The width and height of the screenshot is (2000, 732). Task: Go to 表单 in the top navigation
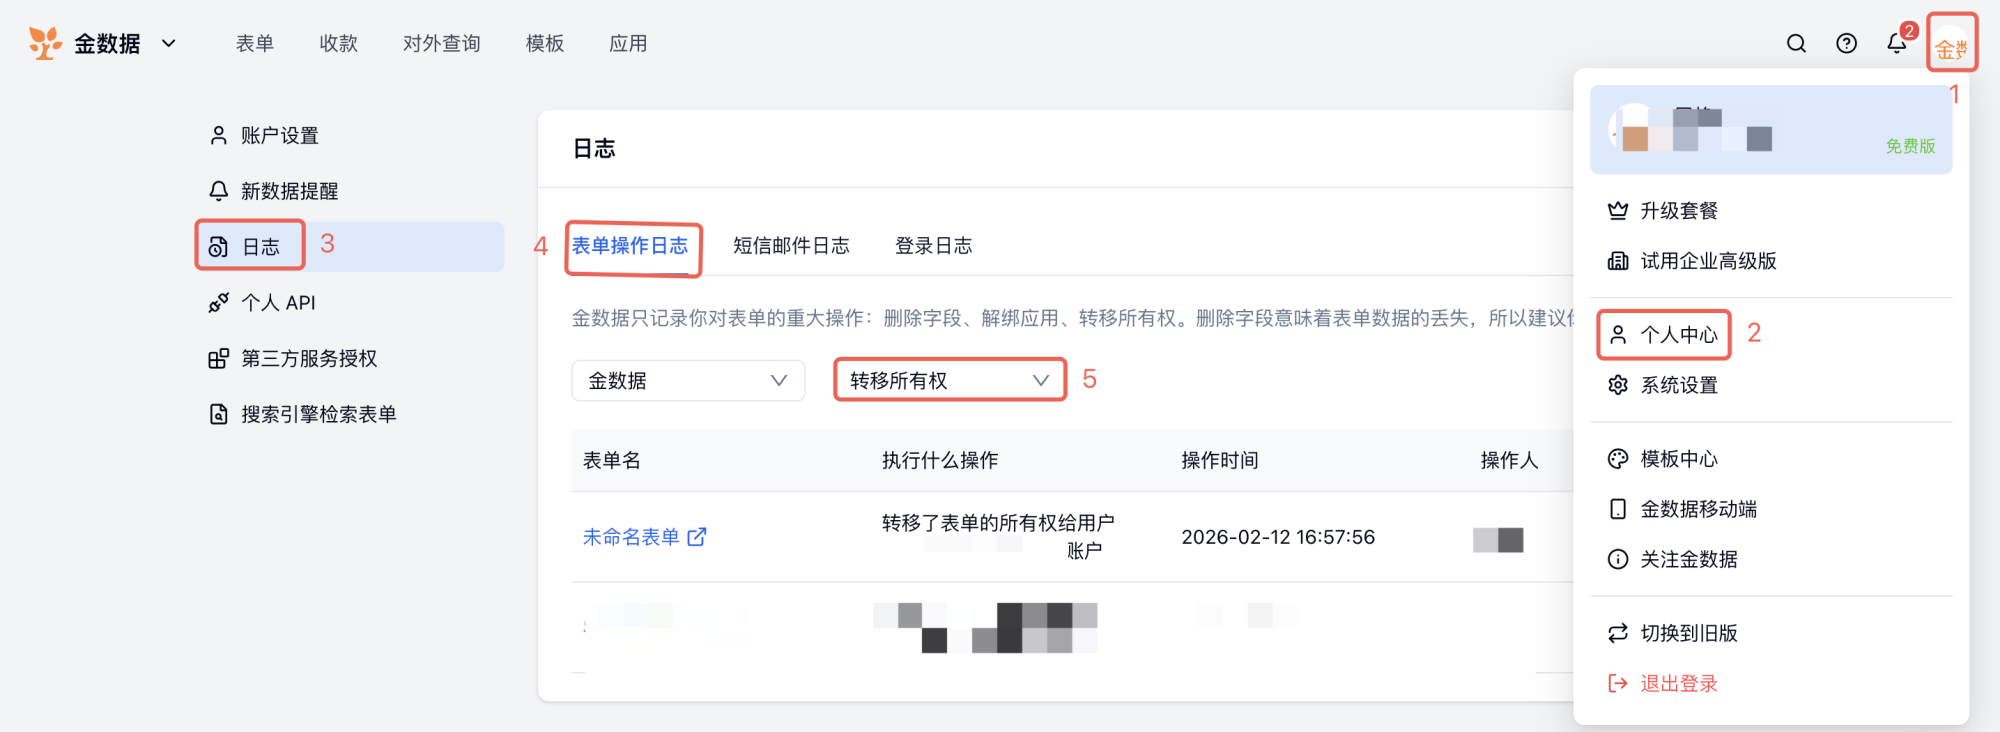click(254, 43)
